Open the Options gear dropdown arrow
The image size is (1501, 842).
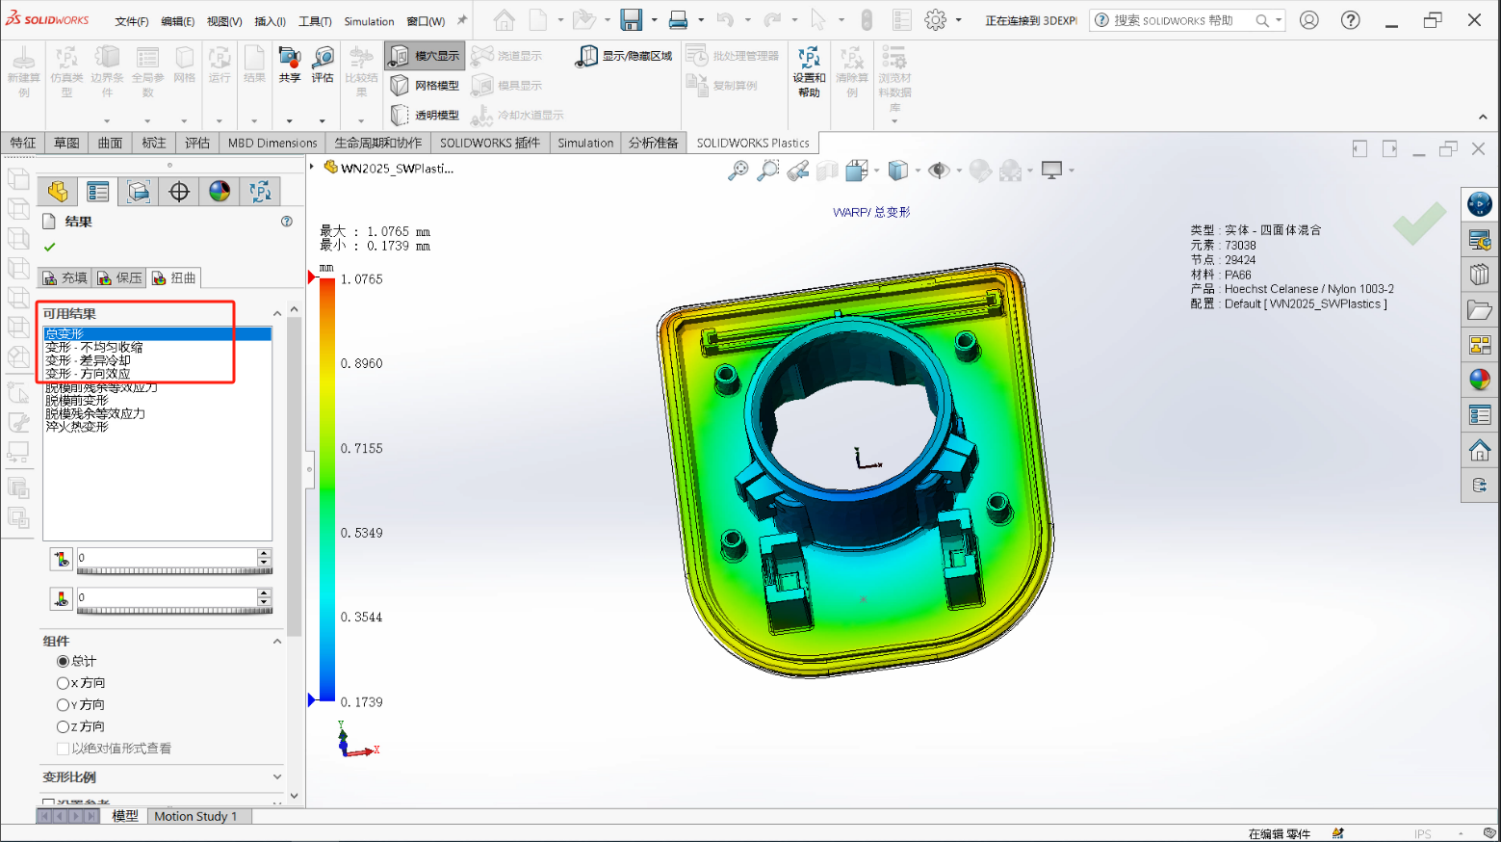point(958,20)
